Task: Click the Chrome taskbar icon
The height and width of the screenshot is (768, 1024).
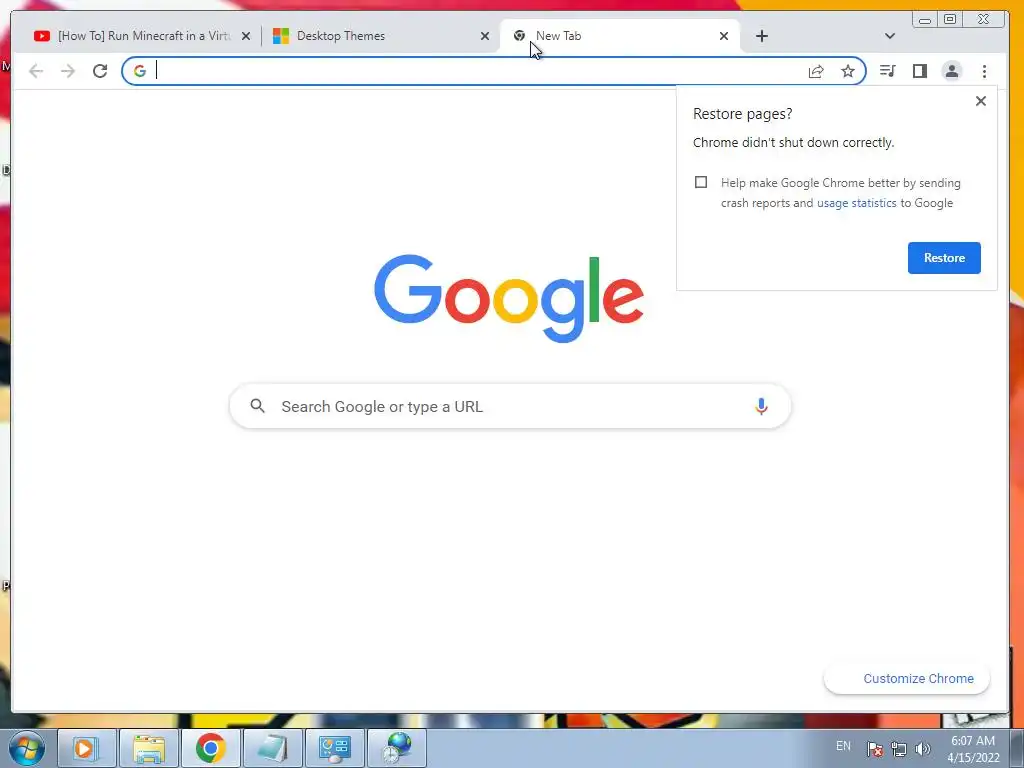Action: pyautogui.click(x=210, y=748)
